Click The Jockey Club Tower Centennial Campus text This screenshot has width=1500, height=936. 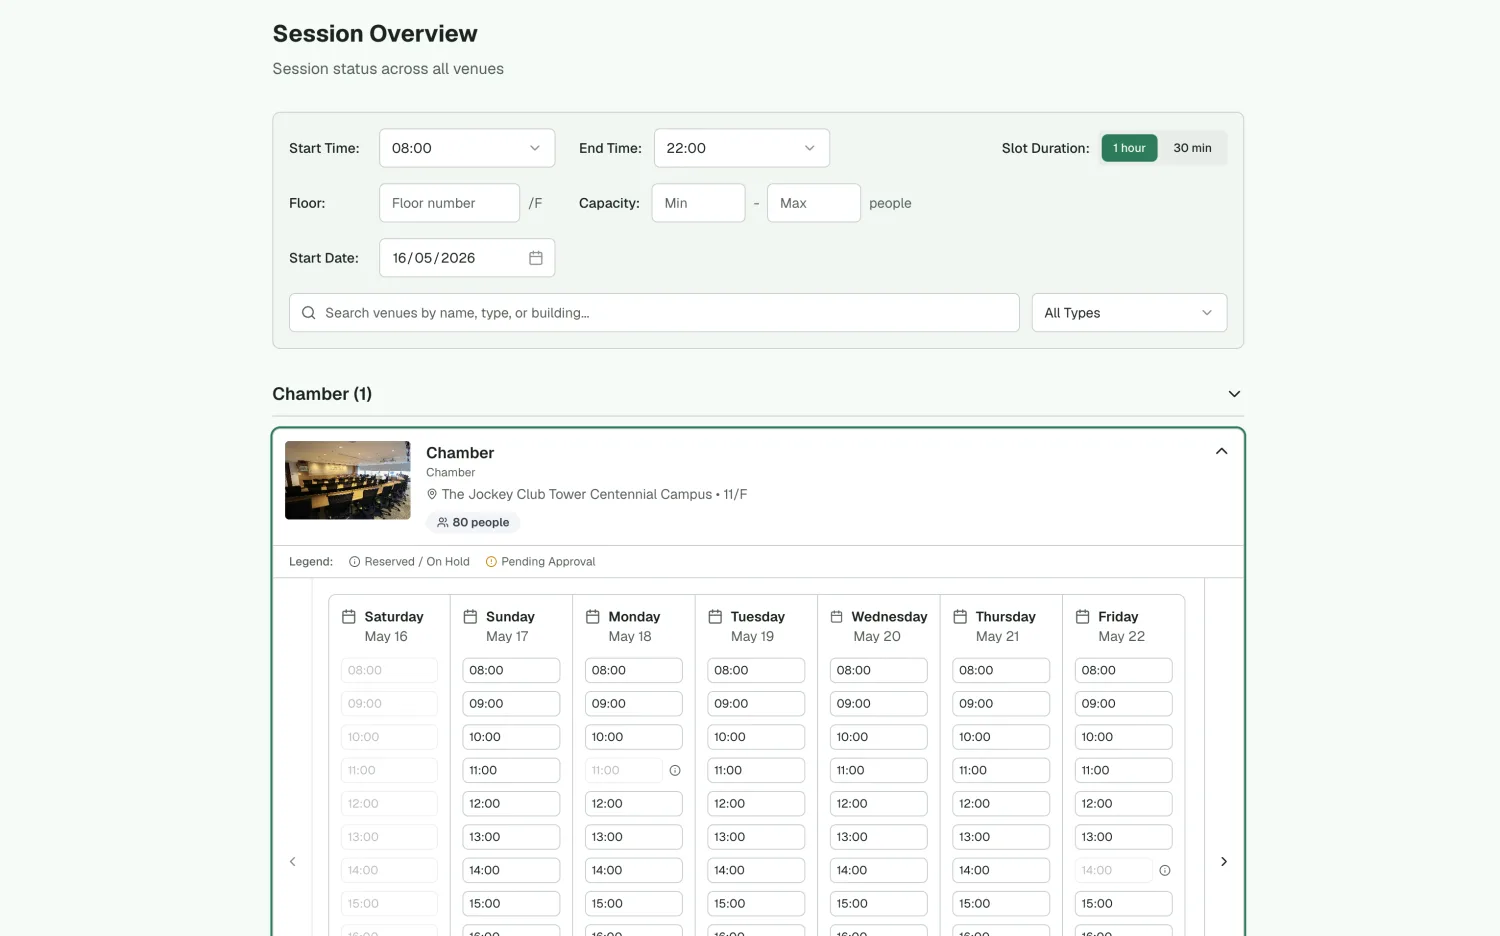[x=577, y=494]
